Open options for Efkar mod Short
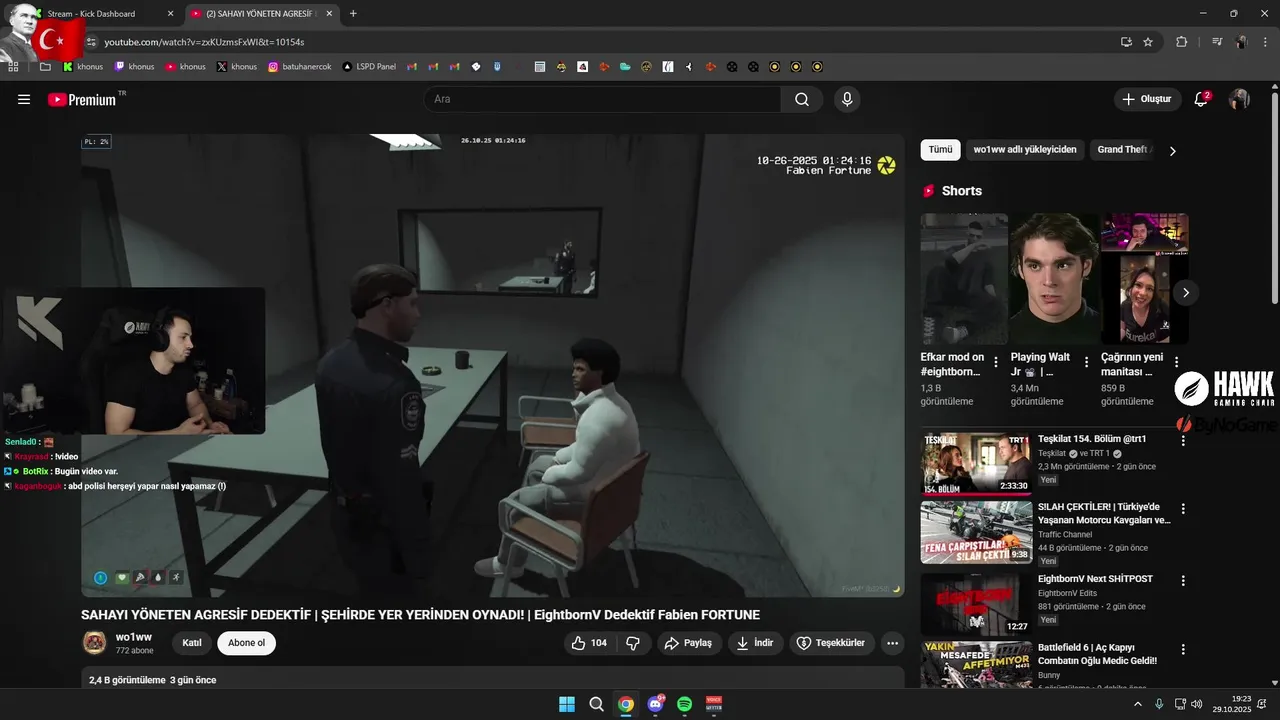 click(x=996, y=362)
